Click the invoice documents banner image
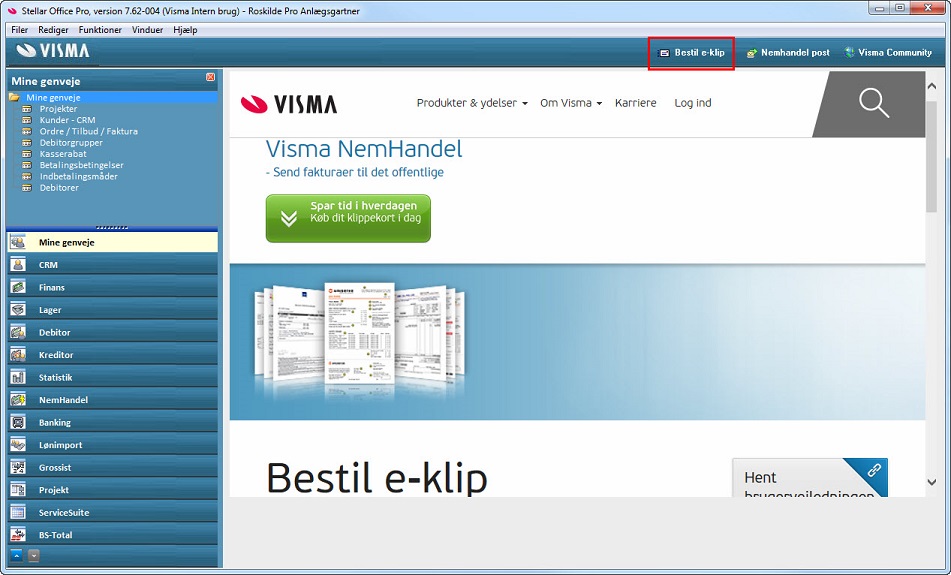The height and width of the screenshot is (575, 951). coord(360,340)
